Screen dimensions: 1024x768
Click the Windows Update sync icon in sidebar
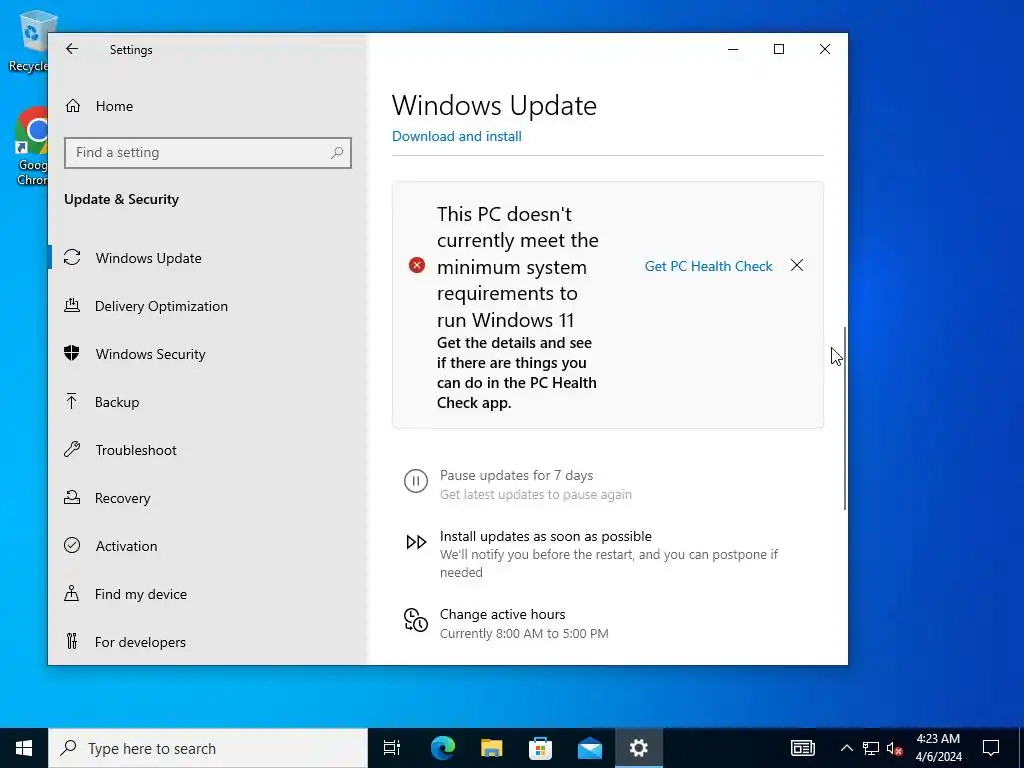72,257
